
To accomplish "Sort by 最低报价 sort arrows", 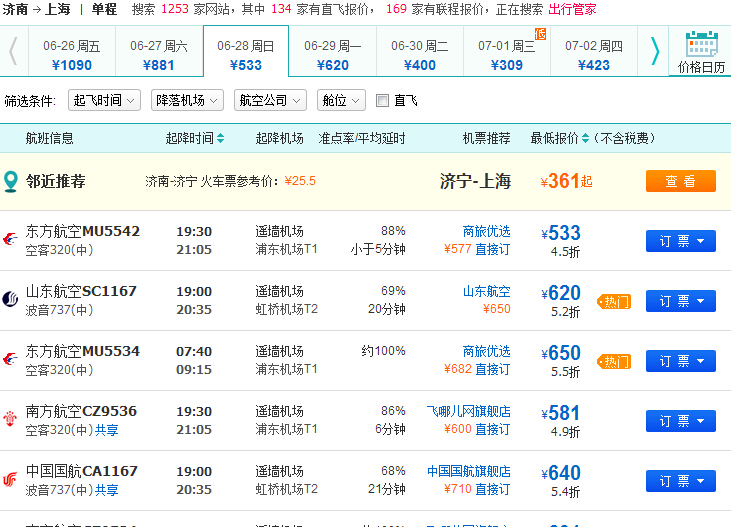I will tap(586, 138).
